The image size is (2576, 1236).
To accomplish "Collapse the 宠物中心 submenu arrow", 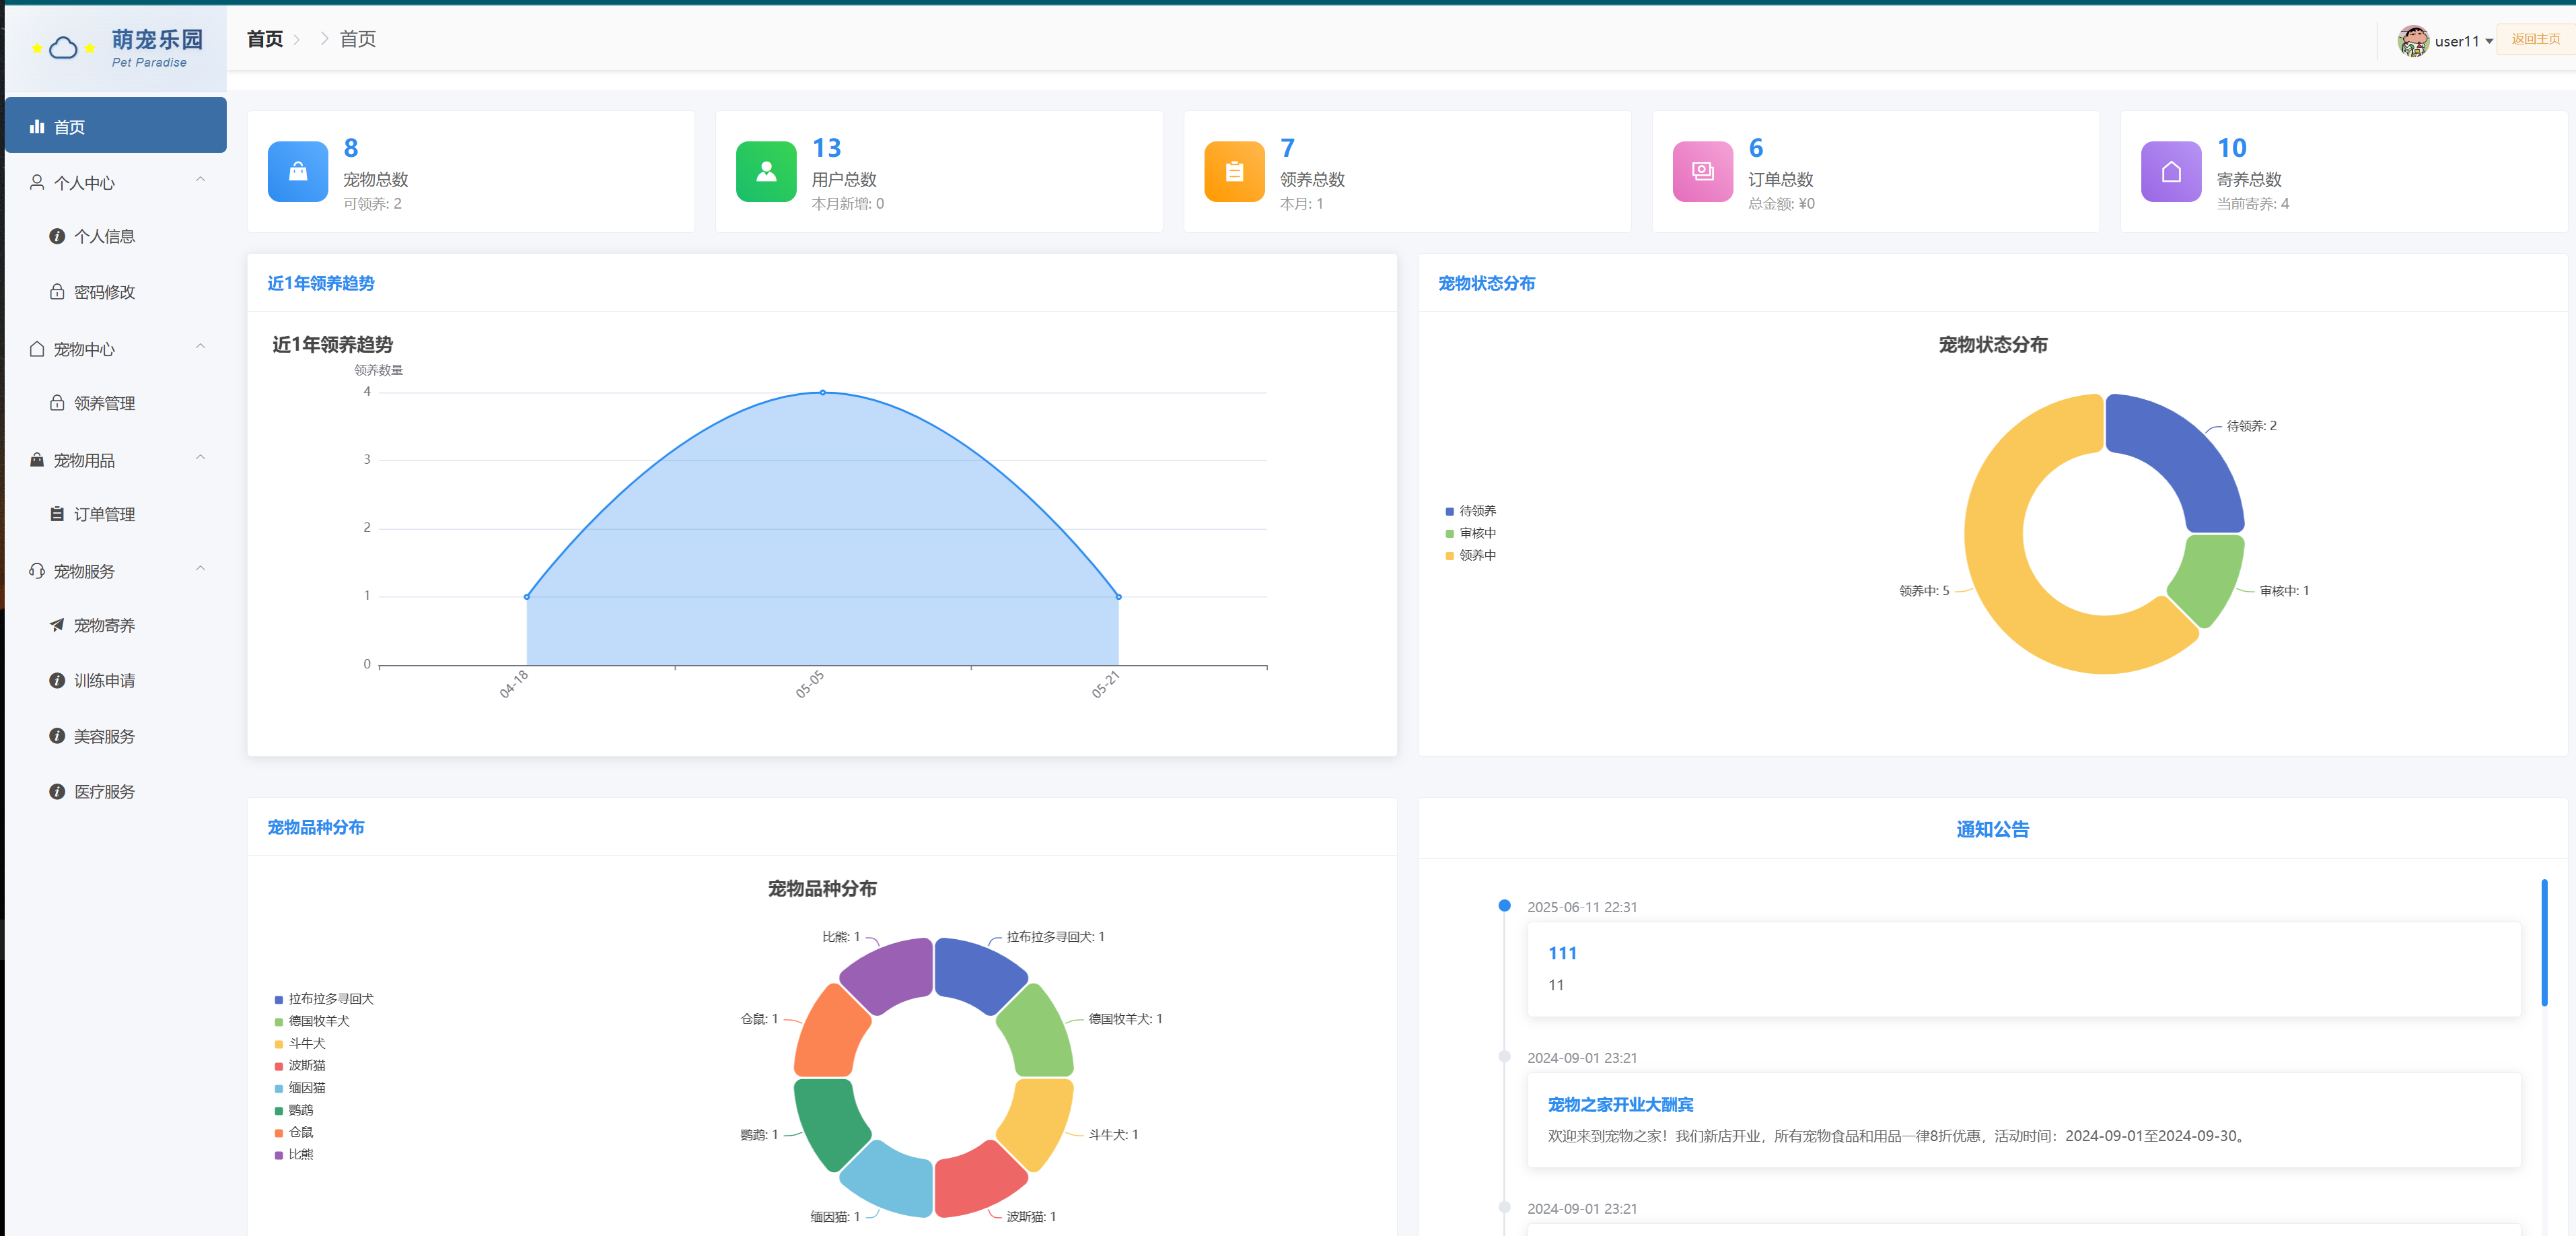I will coord(200,347).
